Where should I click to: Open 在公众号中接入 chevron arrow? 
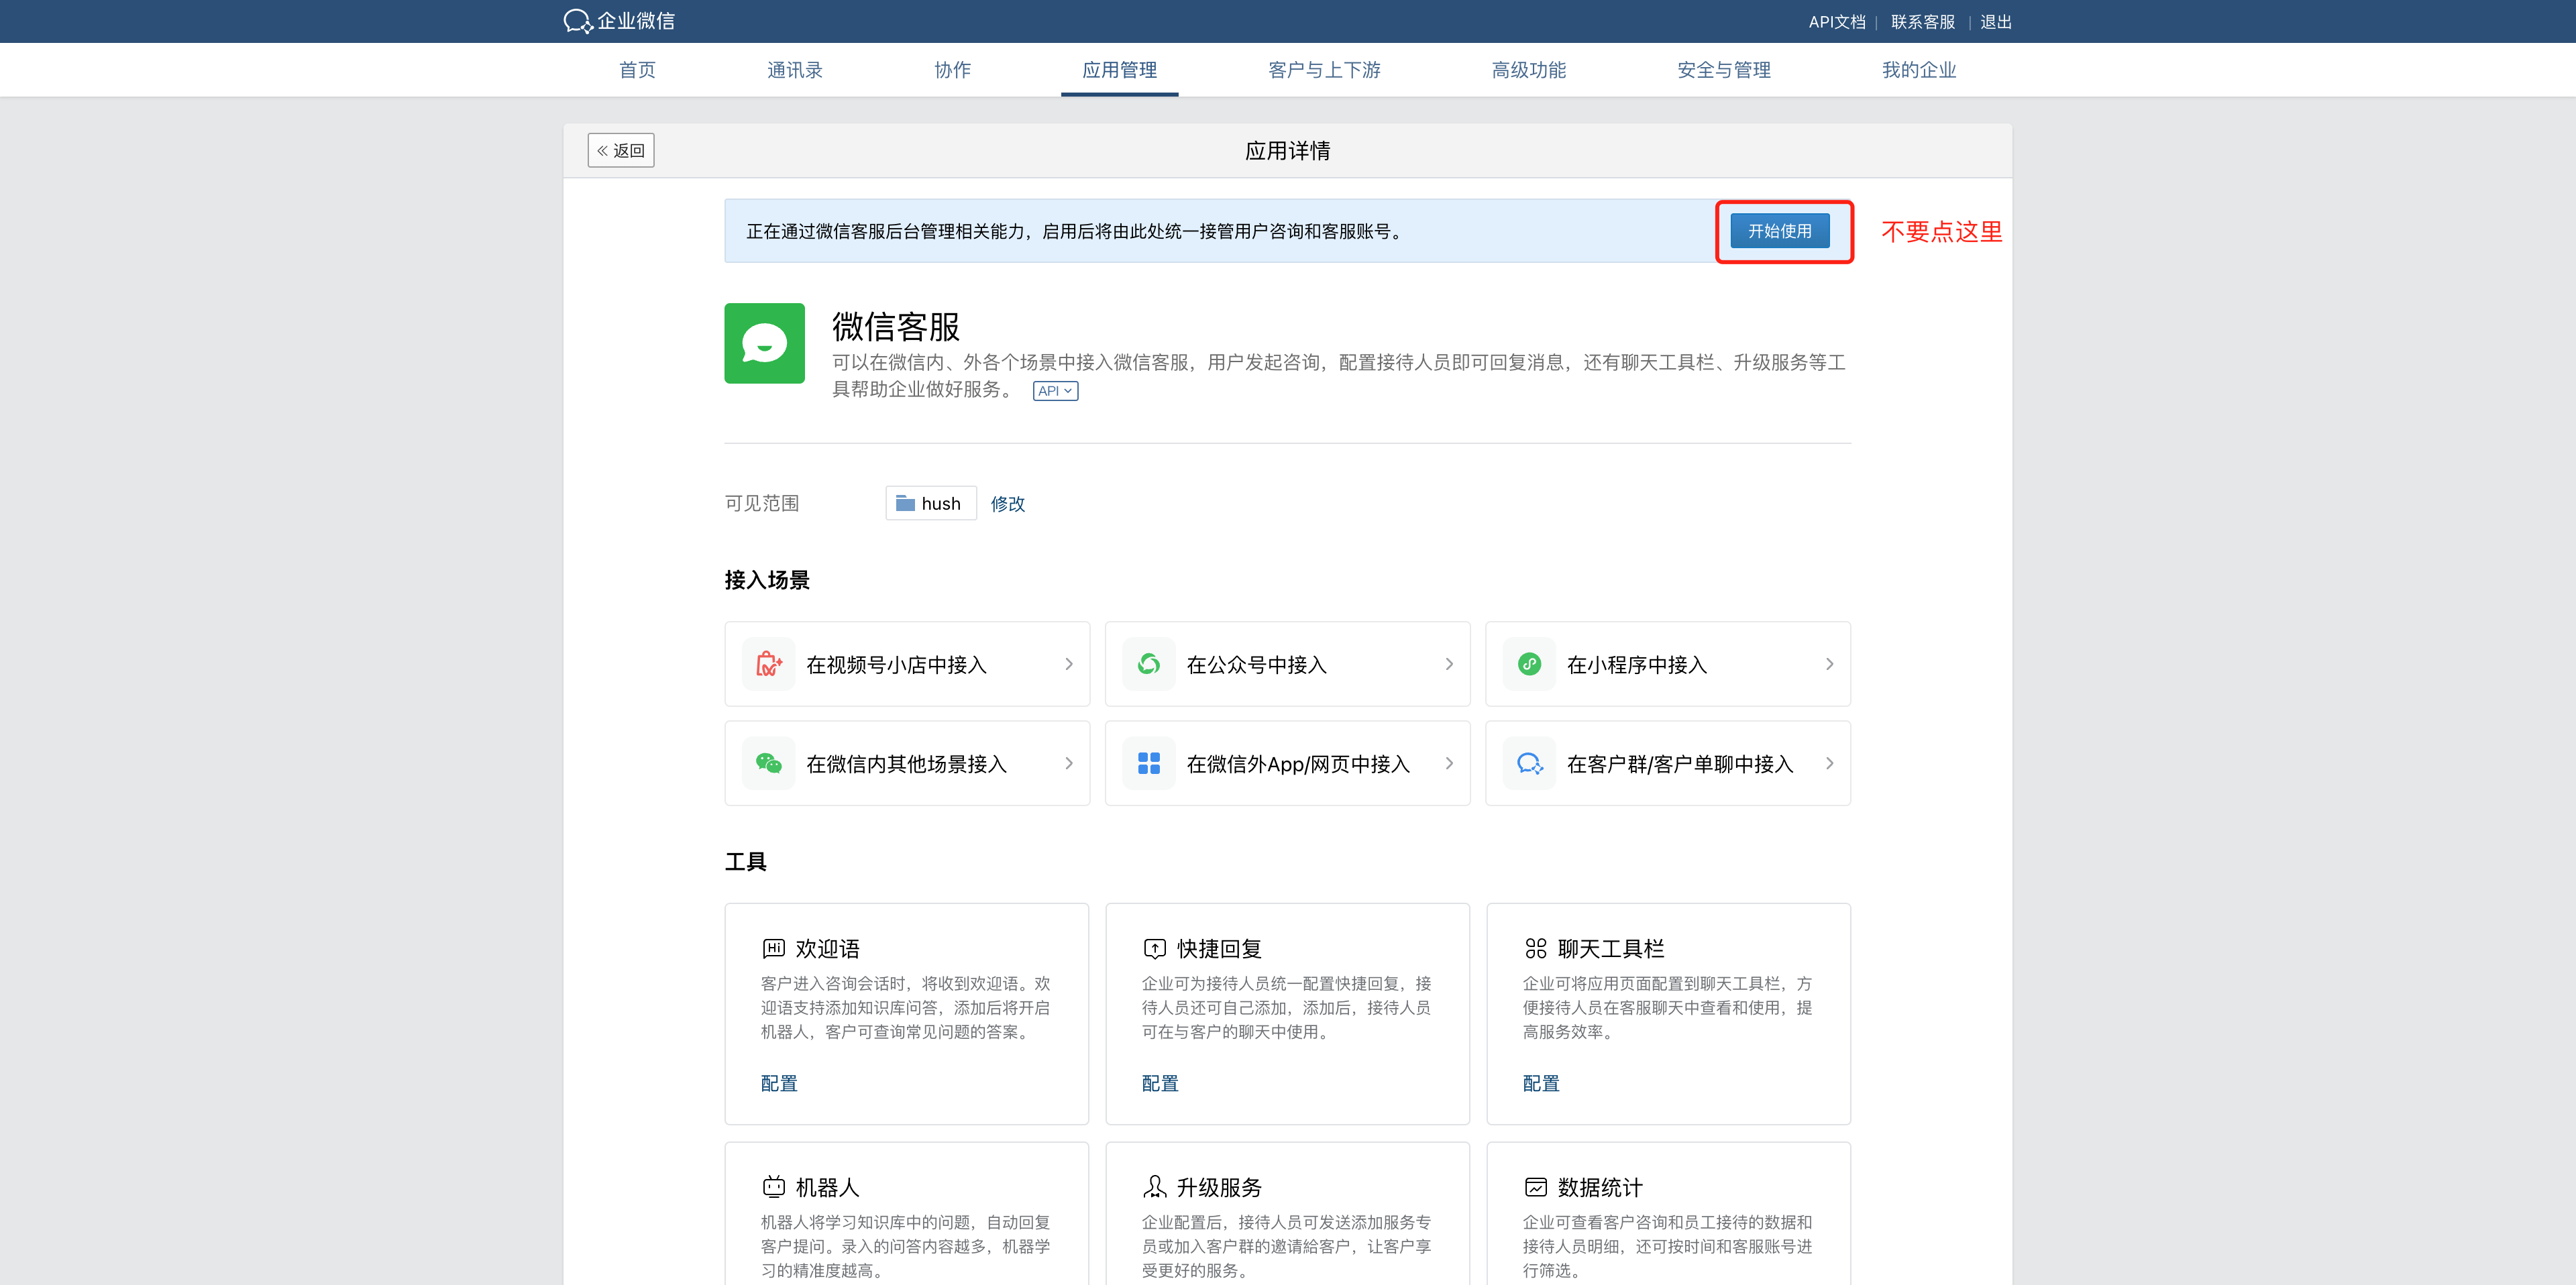tap(1449, 664)
